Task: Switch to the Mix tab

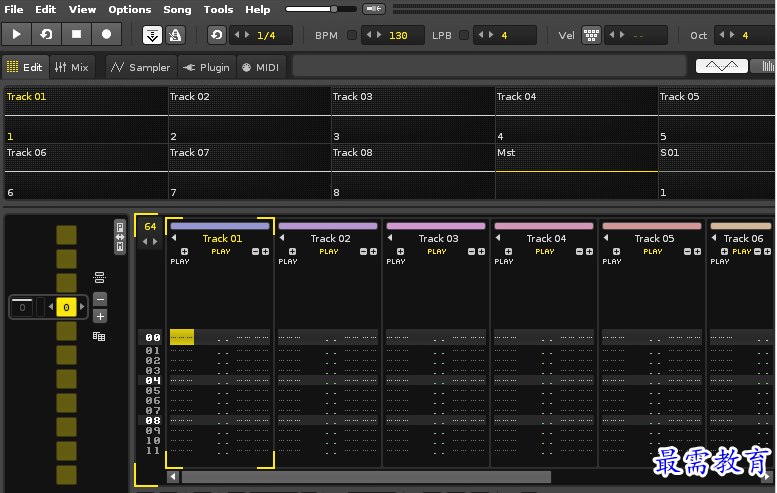Action: (72, 67)
